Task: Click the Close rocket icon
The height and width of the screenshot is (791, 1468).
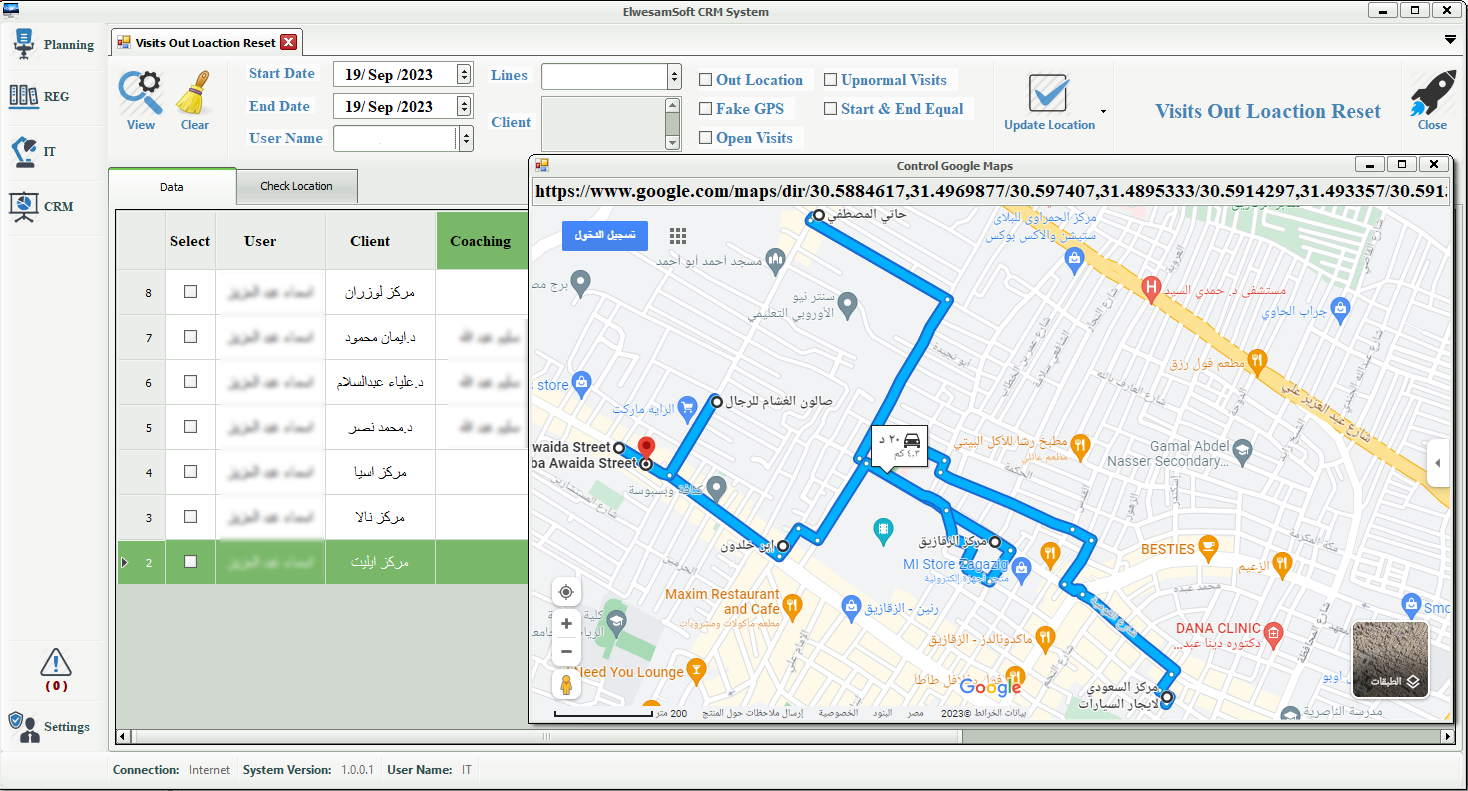Action: (1432, 93)
